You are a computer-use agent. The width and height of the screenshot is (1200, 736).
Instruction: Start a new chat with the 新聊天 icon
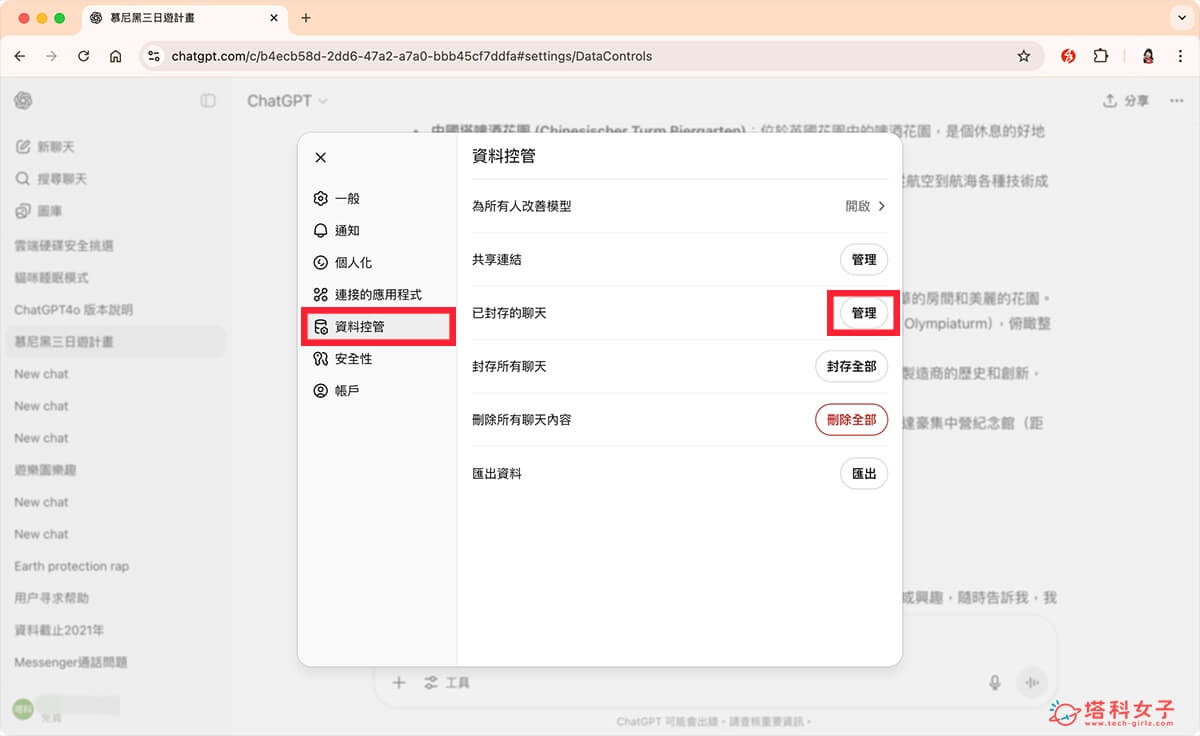click(x=23, y=146)
